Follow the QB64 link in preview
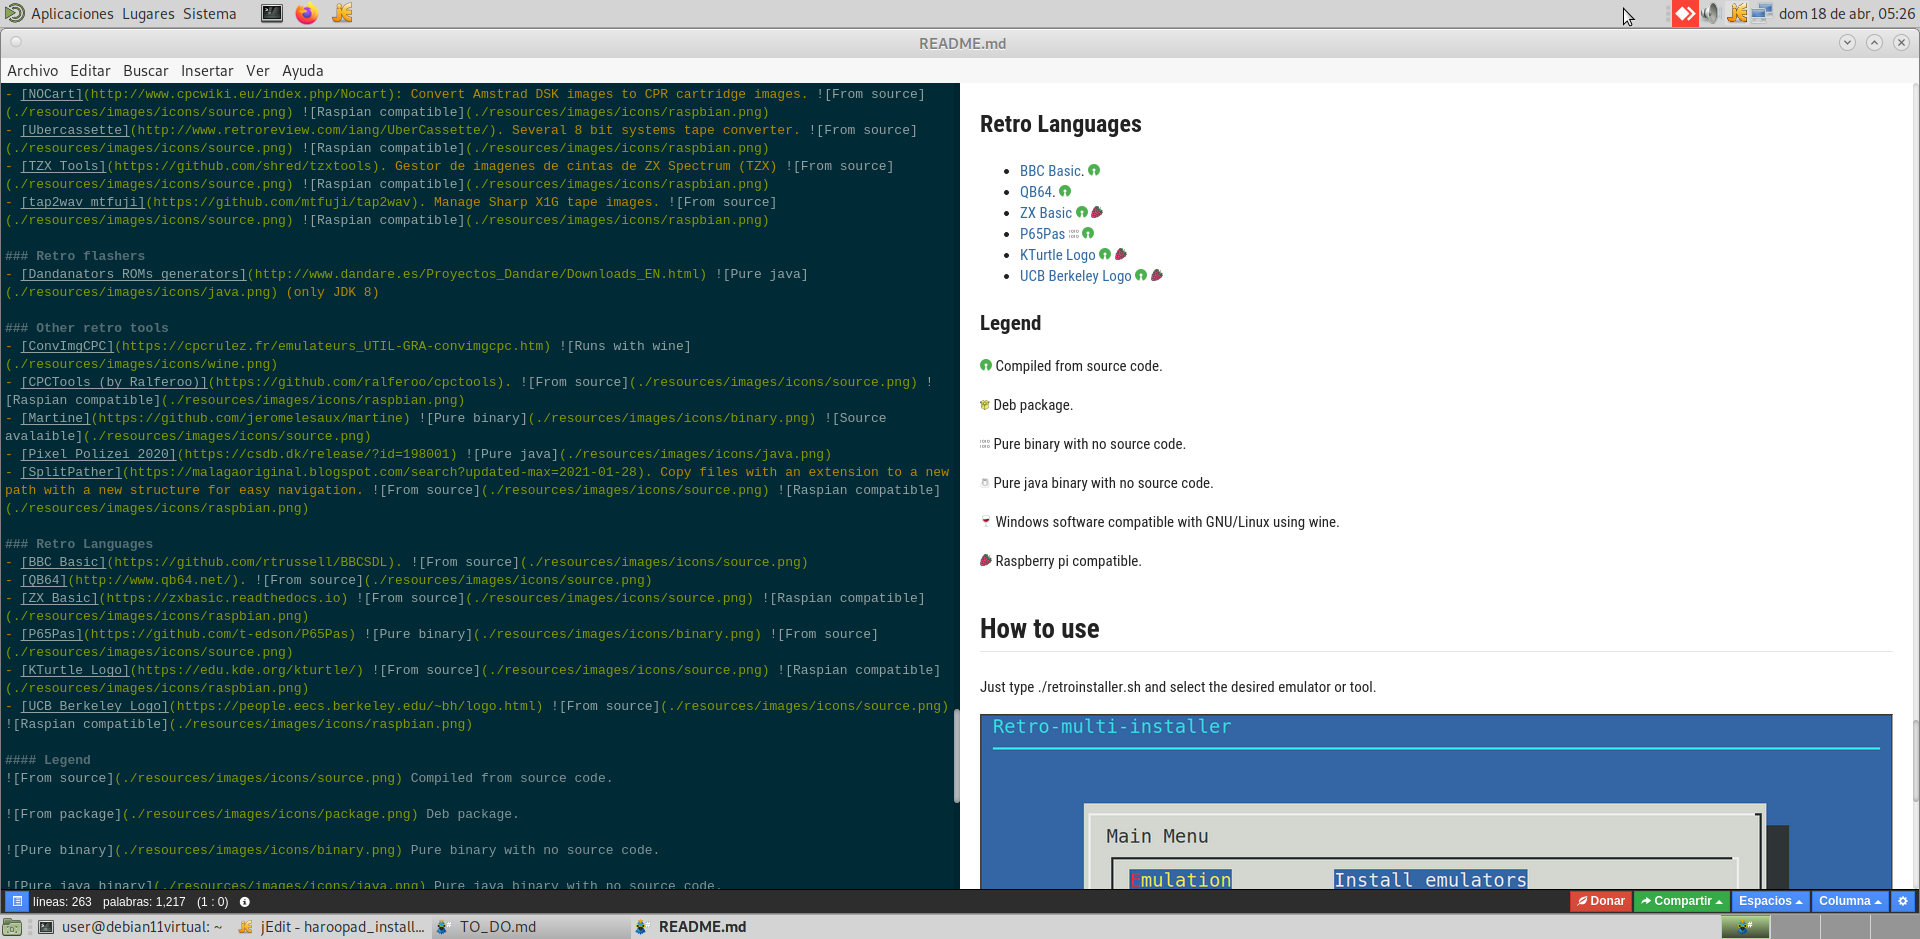This screenshot has height=939, width=1920. 1037,192
